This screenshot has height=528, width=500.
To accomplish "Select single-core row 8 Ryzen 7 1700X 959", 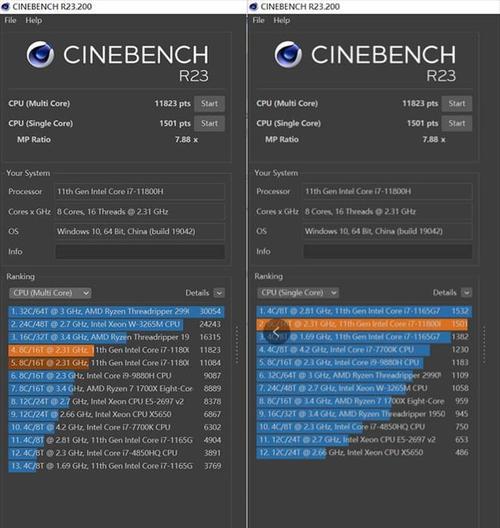I will click(x=364, y=401).
